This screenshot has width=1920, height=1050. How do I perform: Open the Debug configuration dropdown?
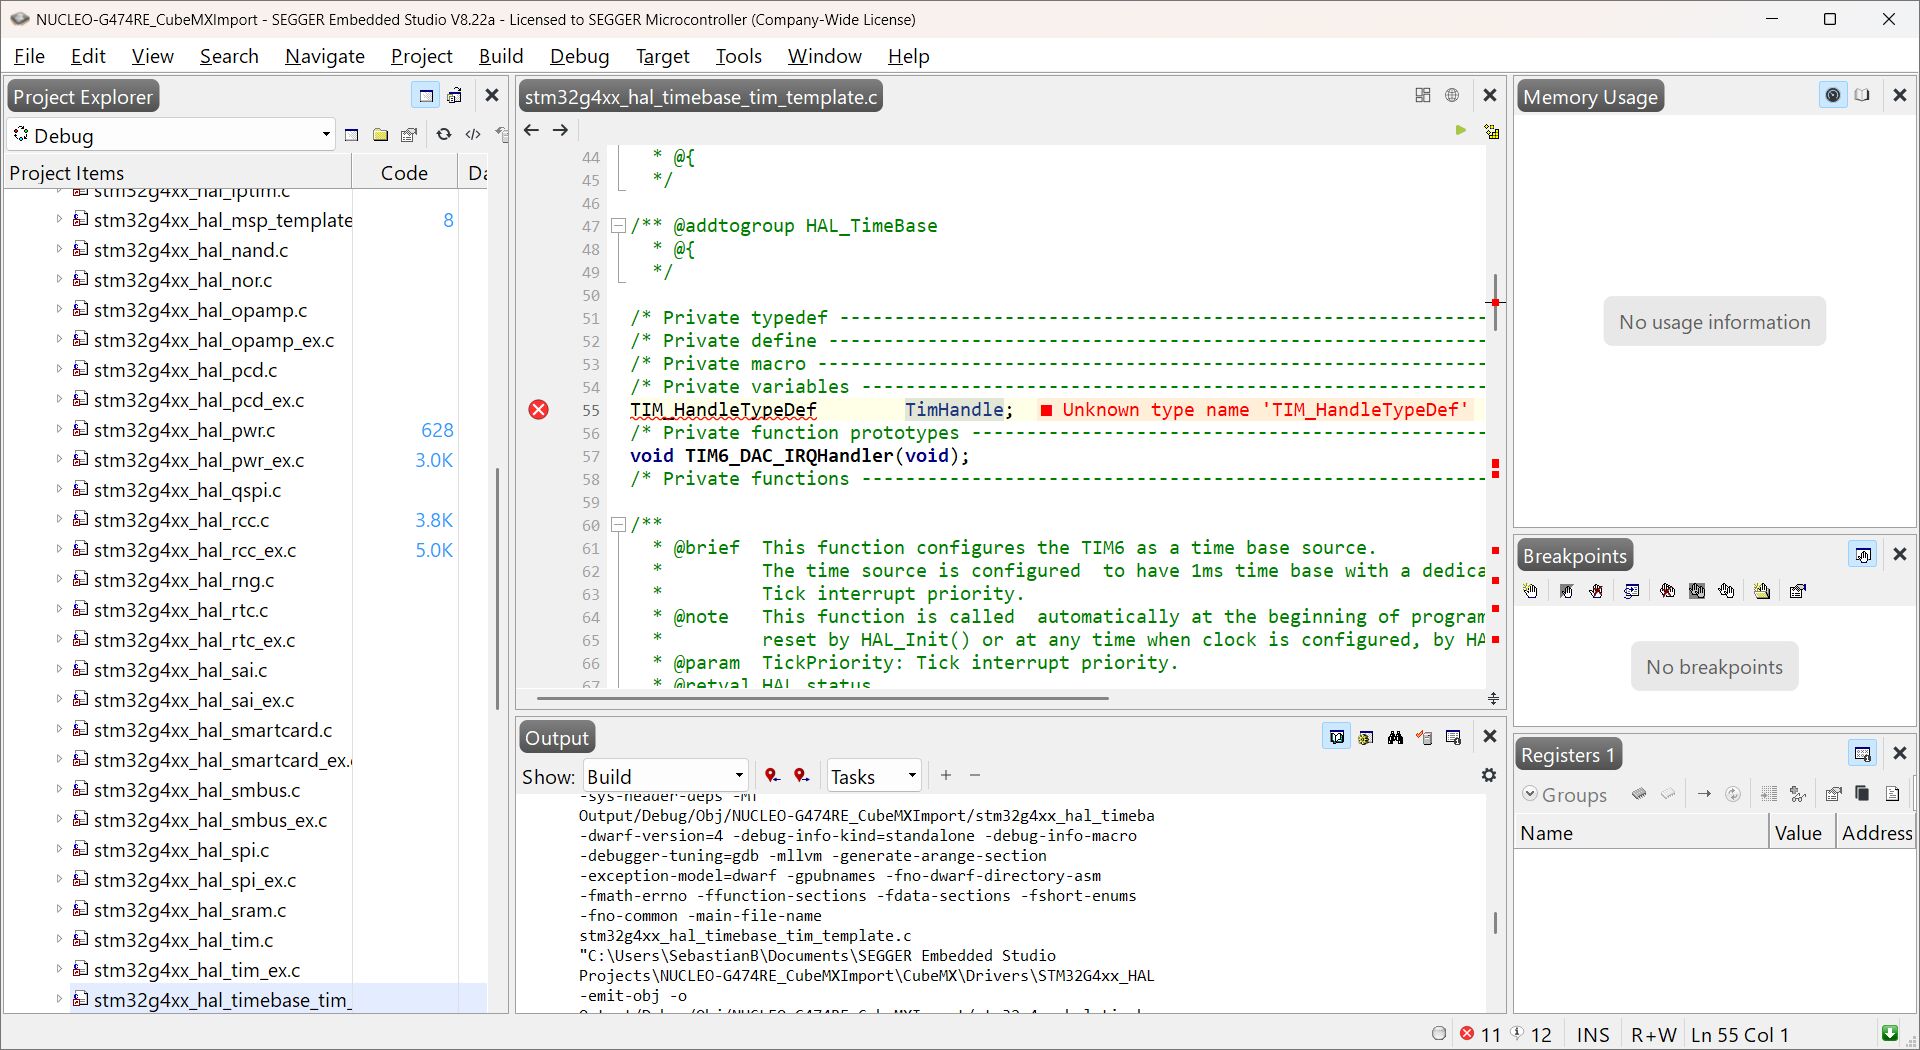326,135
